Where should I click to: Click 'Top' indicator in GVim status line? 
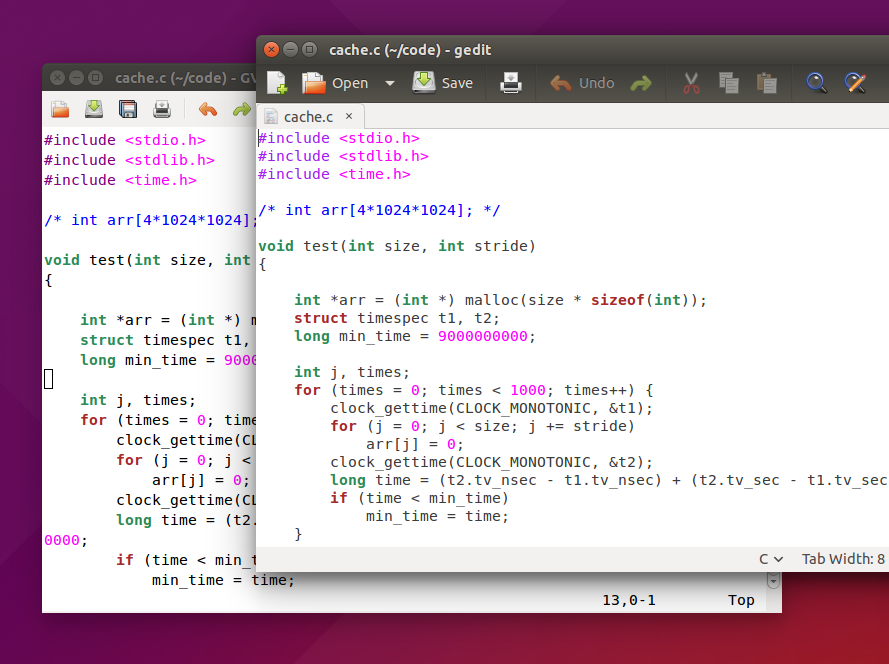pyautogui.click(x=741, y=600)
